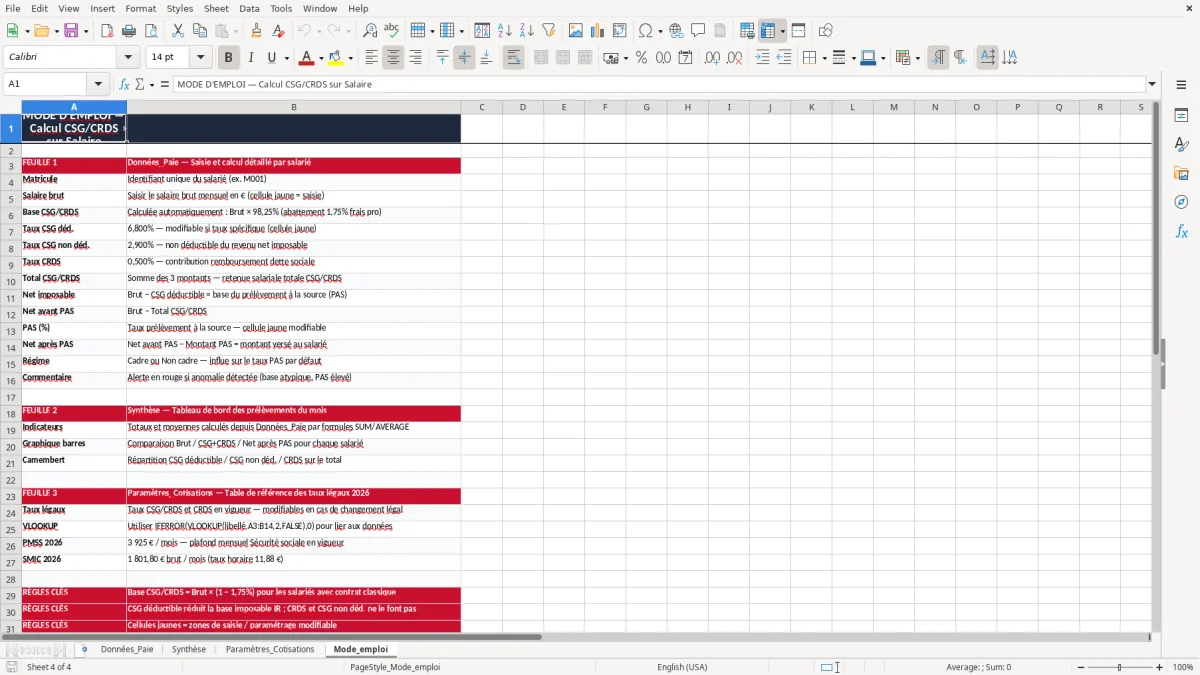1200x675 pixels.
Task: Copy the selection to clipboard
Action: [x=200, y=31]
